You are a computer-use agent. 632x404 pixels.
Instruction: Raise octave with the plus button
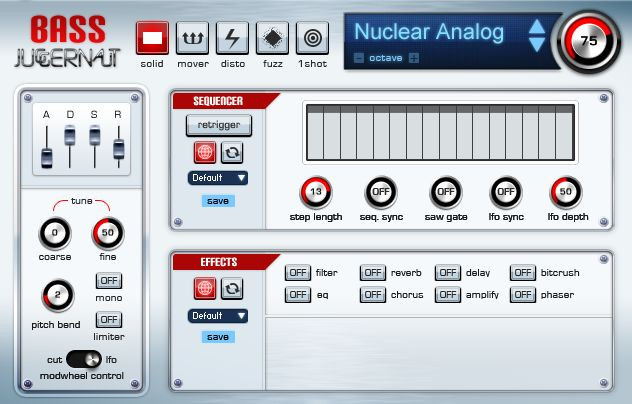click(414, 58)
